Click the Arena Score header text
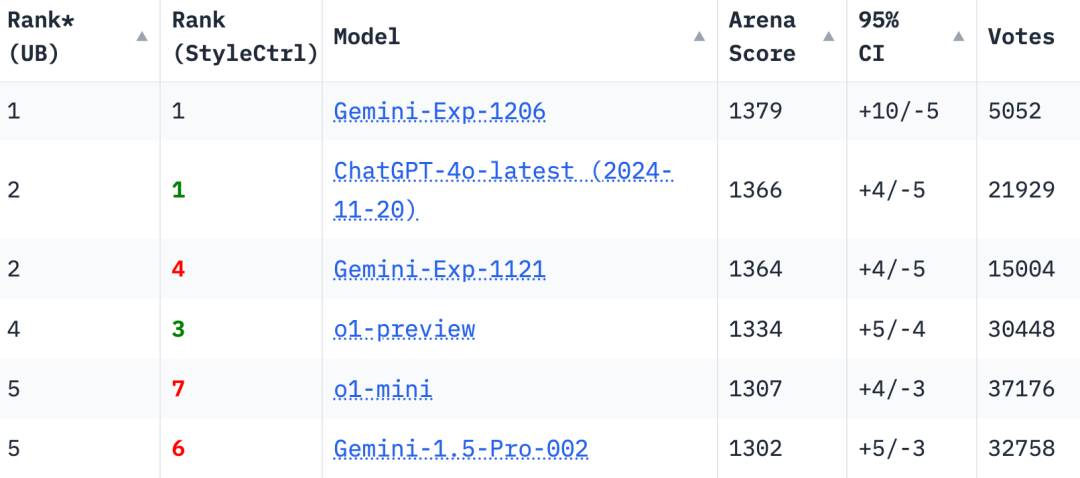 (762, 37)
